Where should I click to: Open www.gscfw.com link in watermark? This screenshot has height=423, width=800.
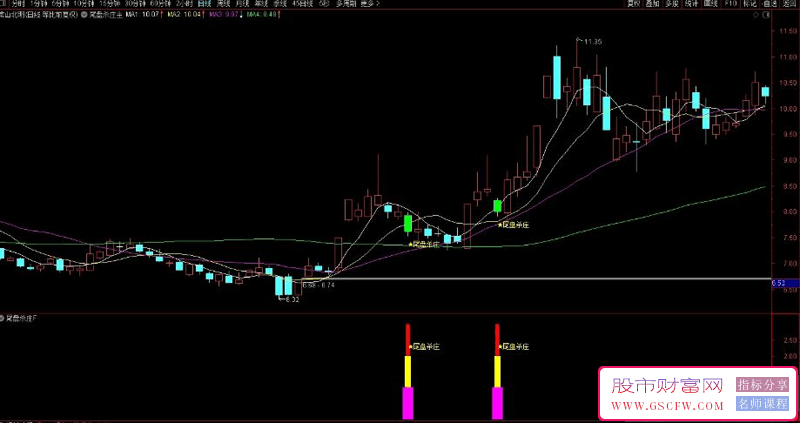click(668, 406)
